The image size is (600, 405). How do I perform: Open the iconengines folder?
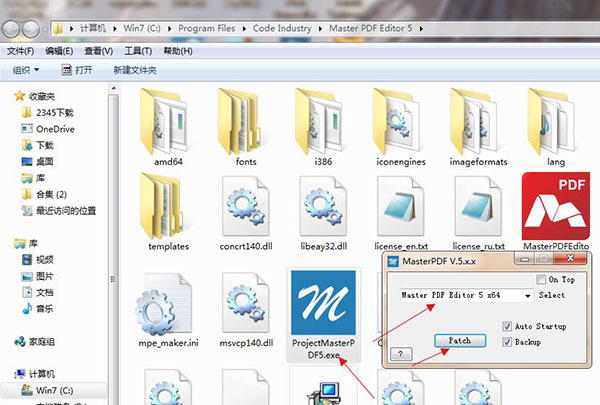401,127
